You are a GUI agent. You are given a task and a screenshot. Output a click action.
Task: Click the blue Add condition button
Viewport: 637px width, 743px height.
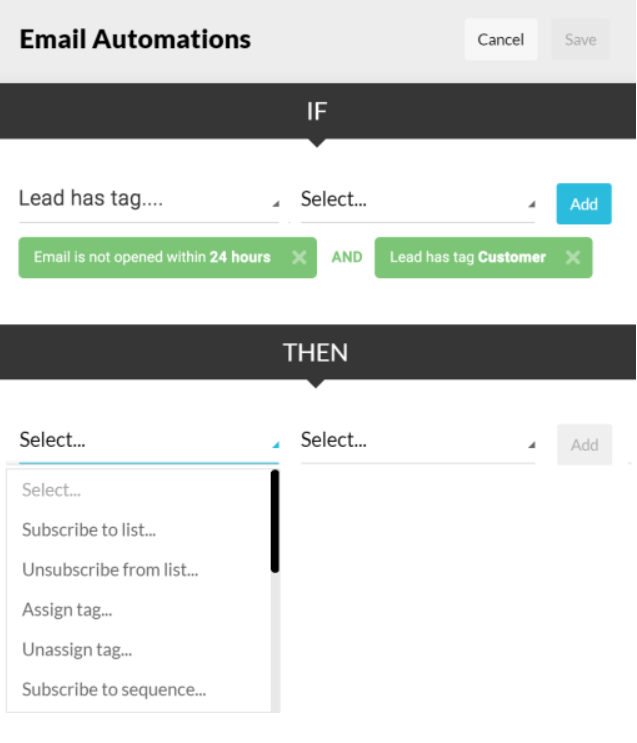click(584, 204)
